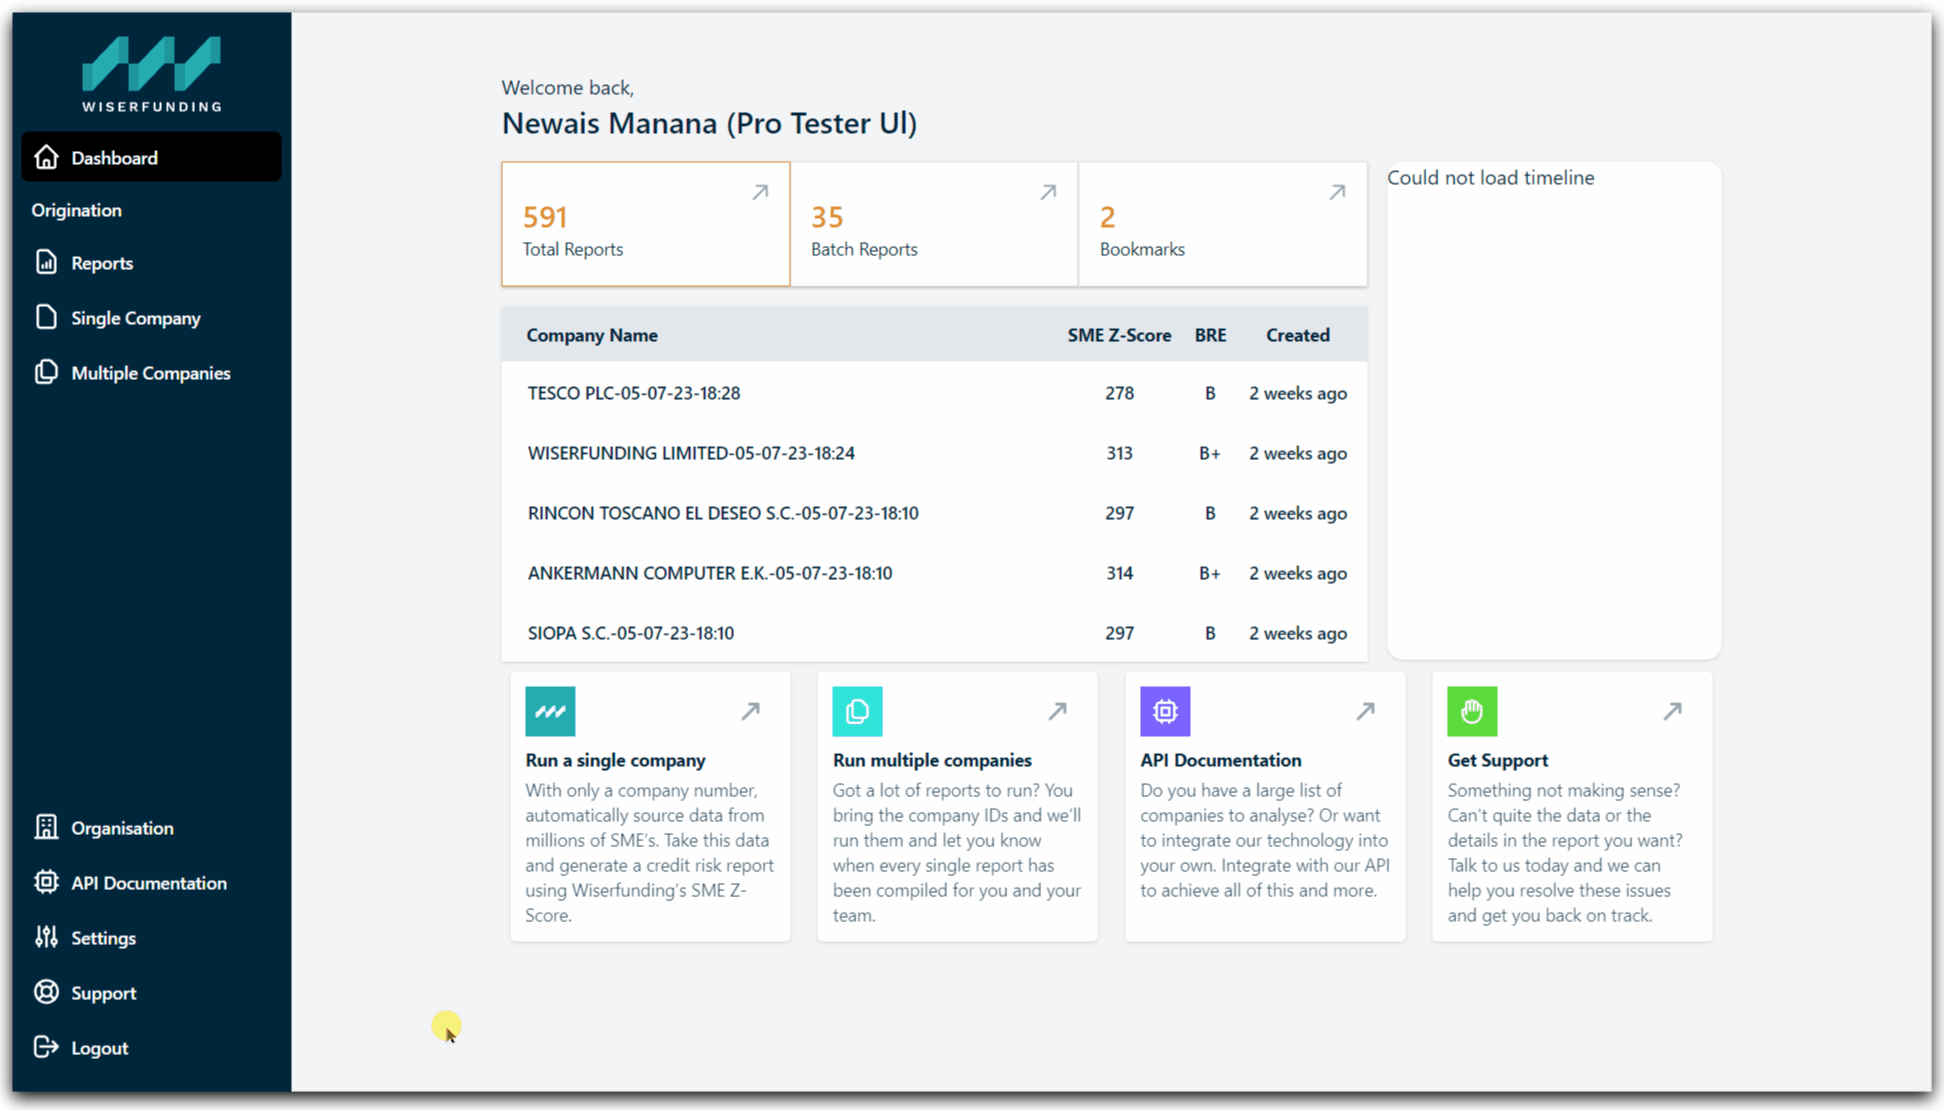The width and height of the screenshot is (1944, 1110).
Task: Open the 2 Bookmarks card
Action: pyautogui.click(x=1222, y=224)
